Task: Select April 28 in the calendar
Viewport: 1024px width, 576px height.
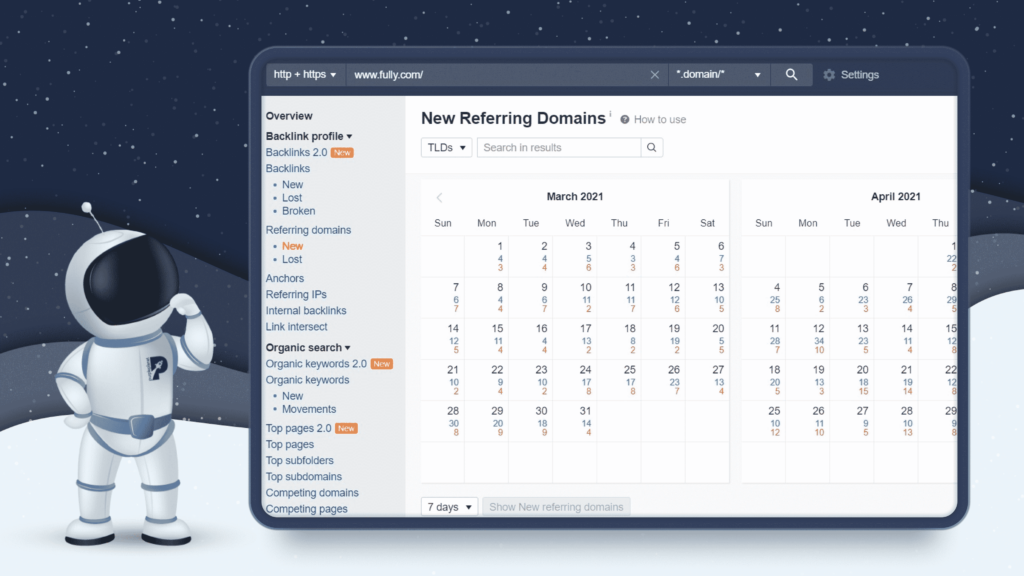Action: 897,421
